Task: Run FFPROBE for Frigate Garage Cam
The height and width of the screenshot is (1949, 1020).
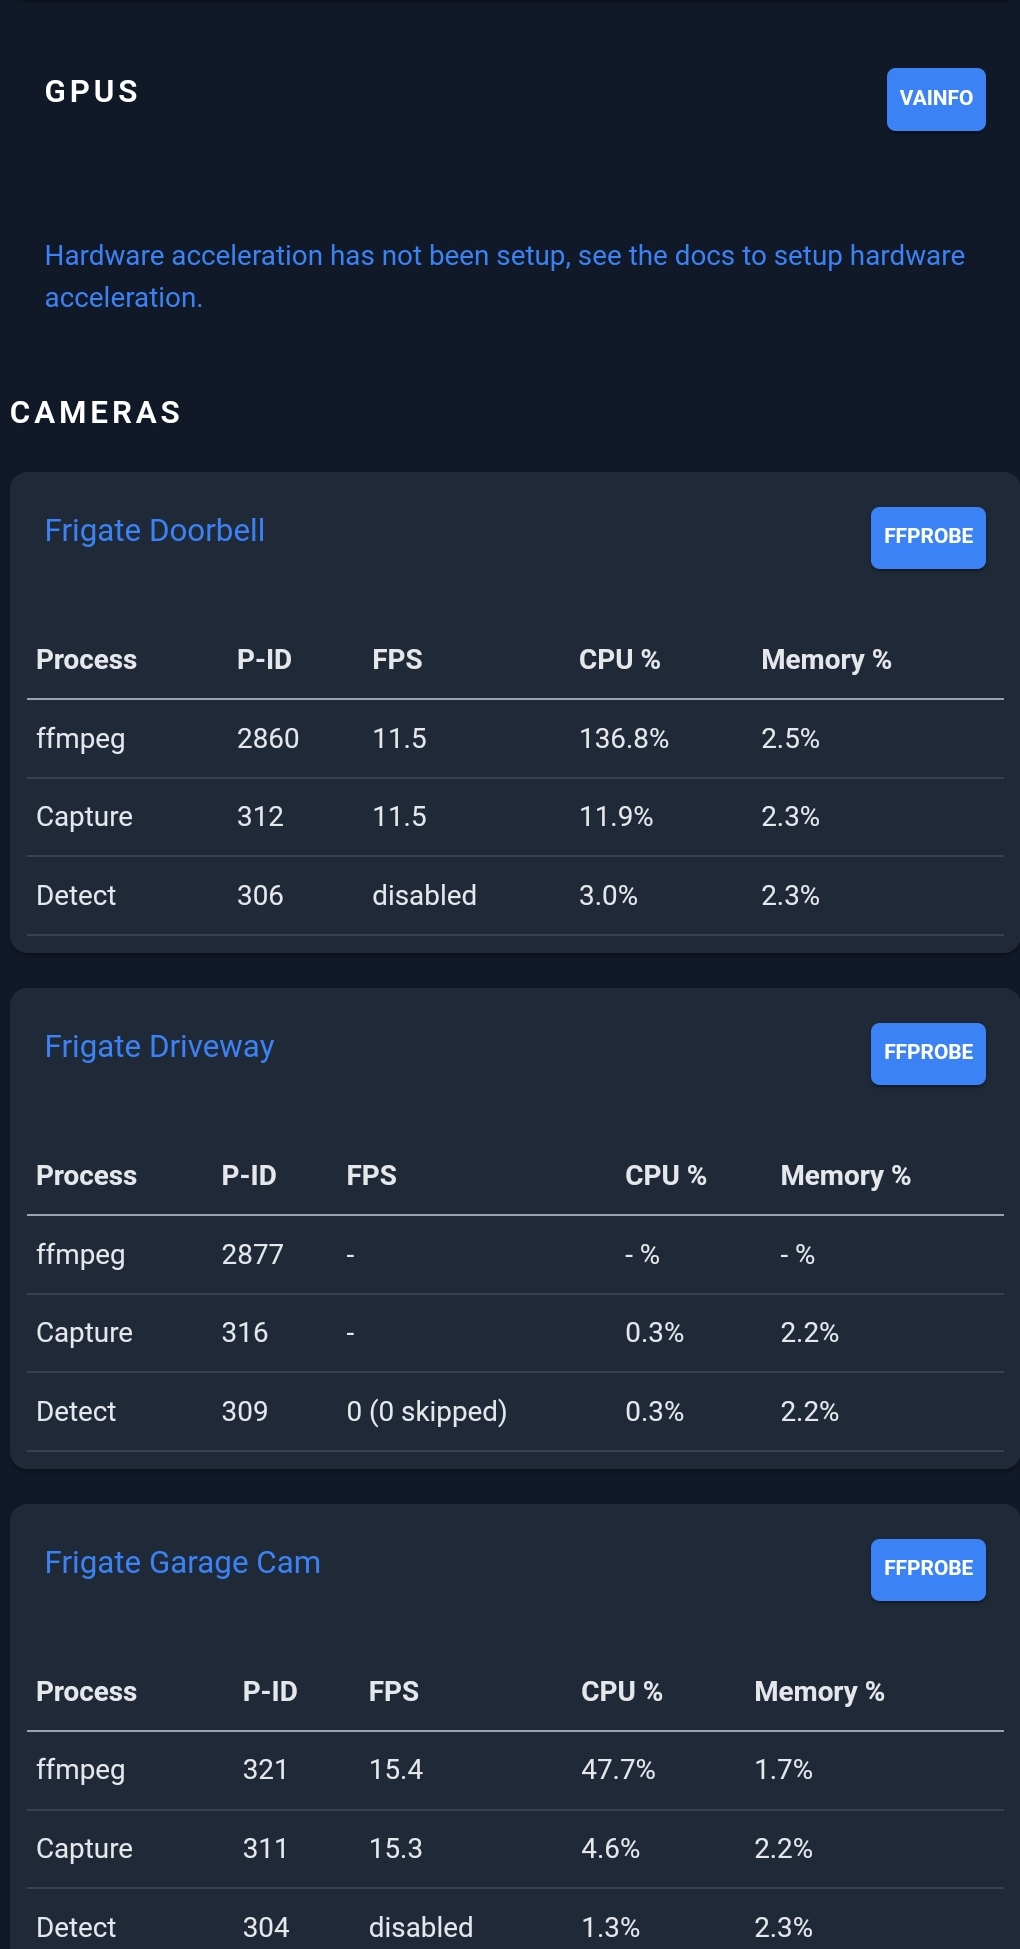Action: (x=927, y=1569)
